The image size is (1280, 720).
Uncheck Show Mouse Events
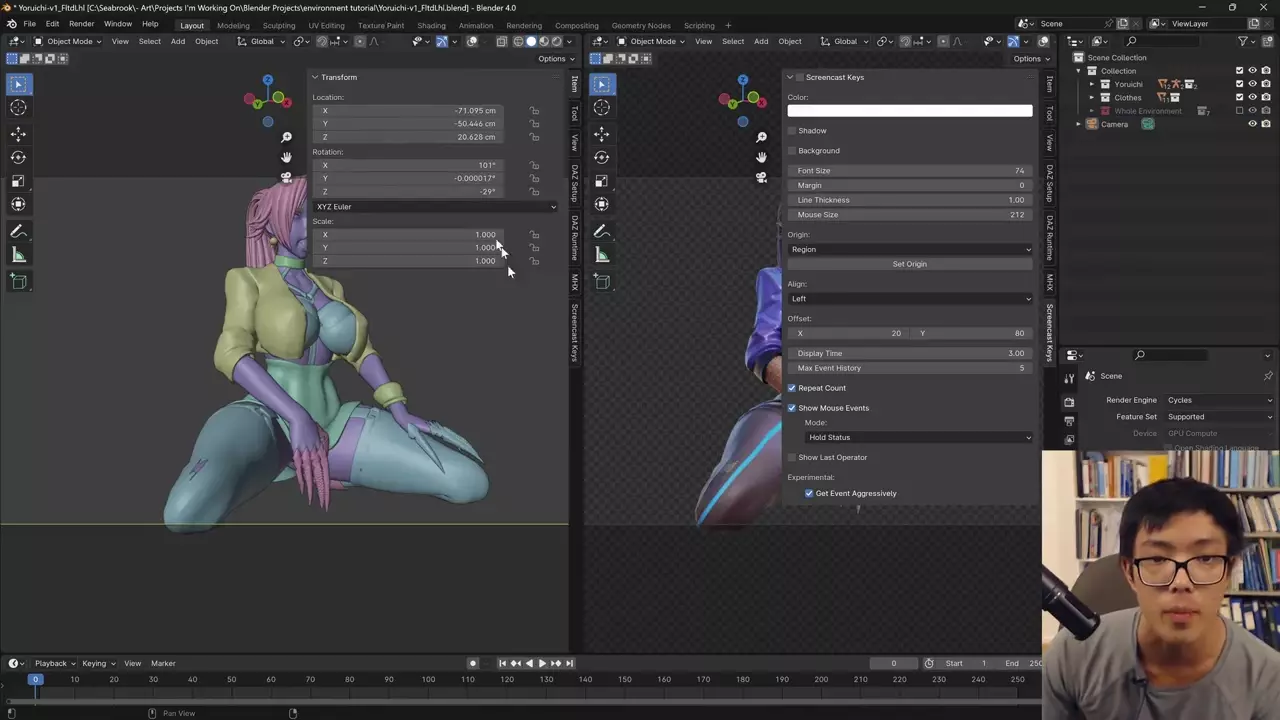(x=792, y=408)
